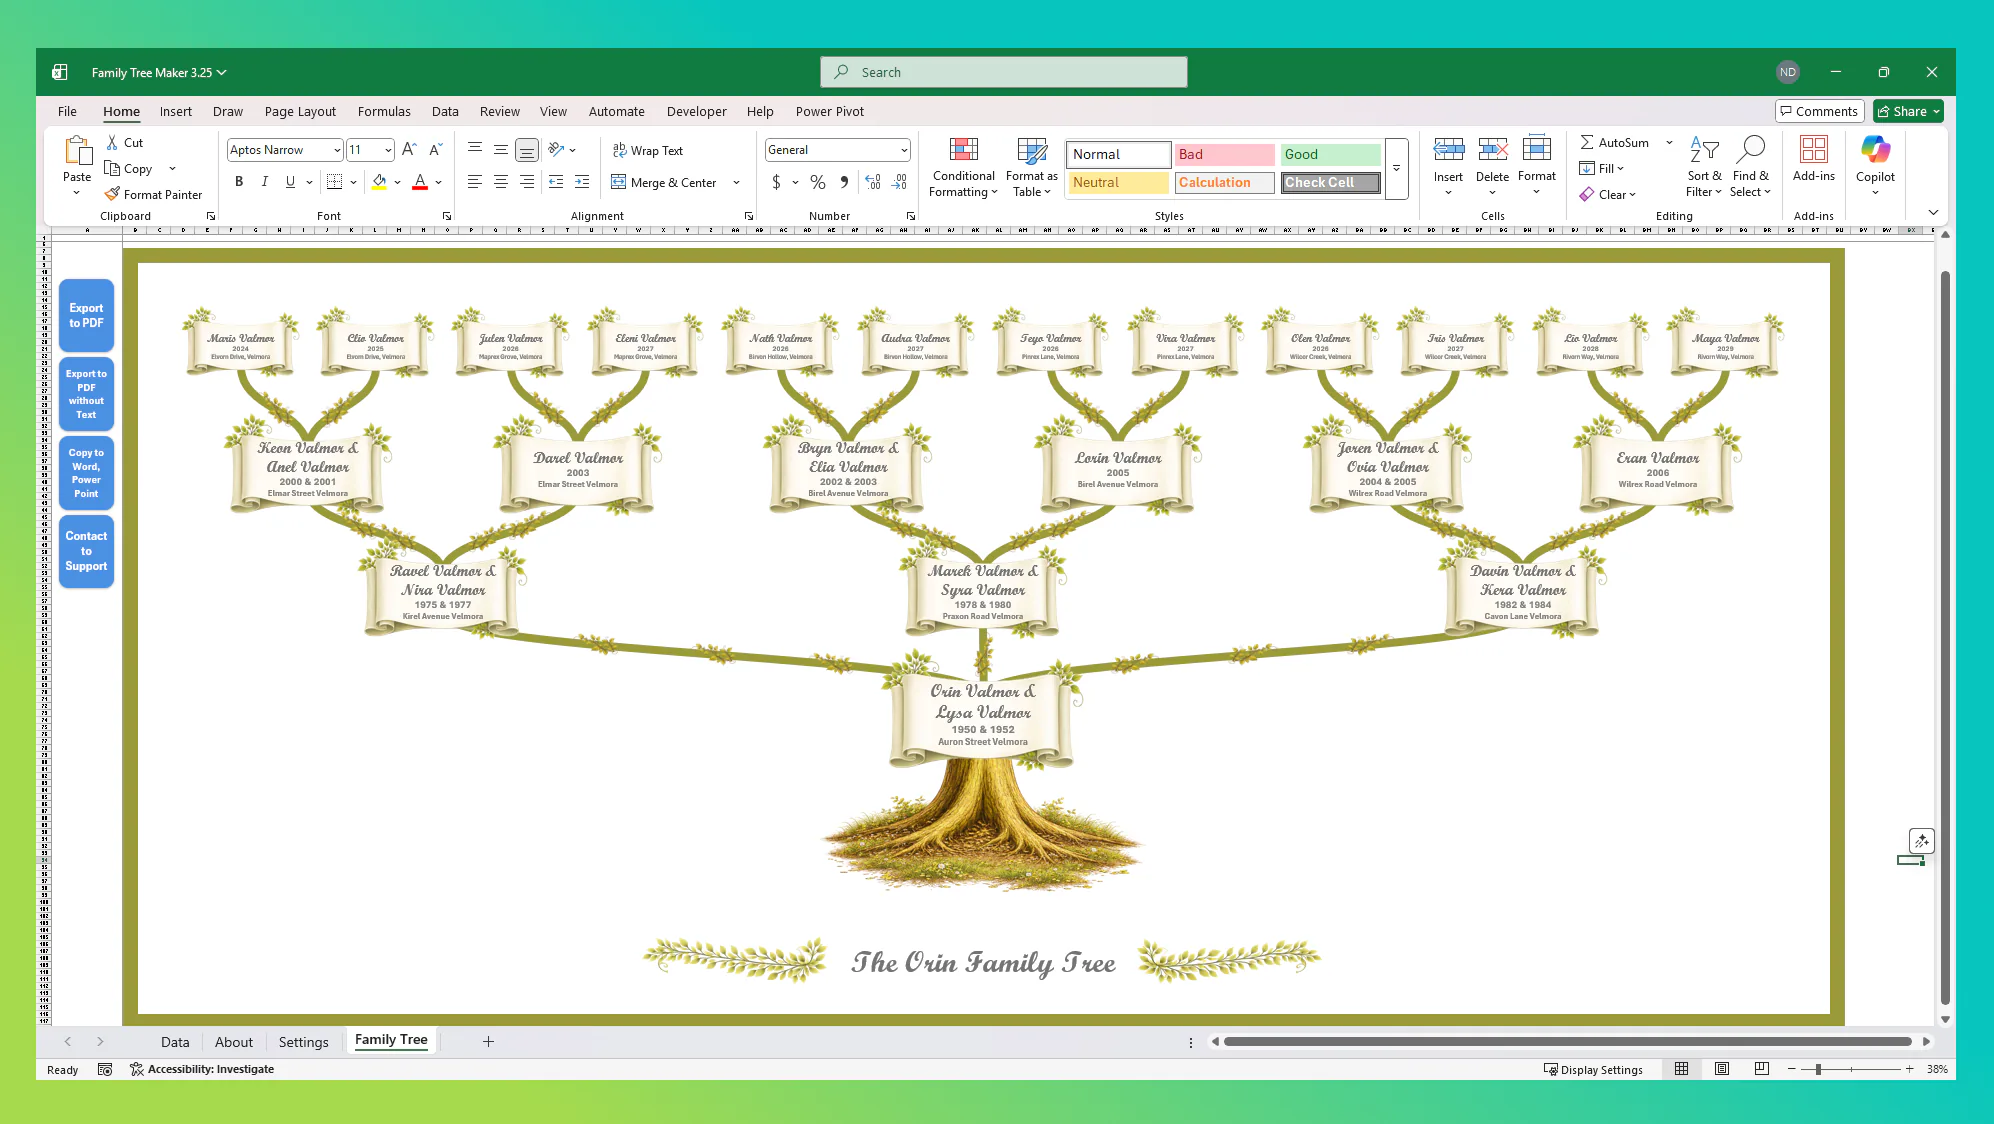Click the Format Painter icon
Screen dimensions: 1994x1124
point(113,195)
